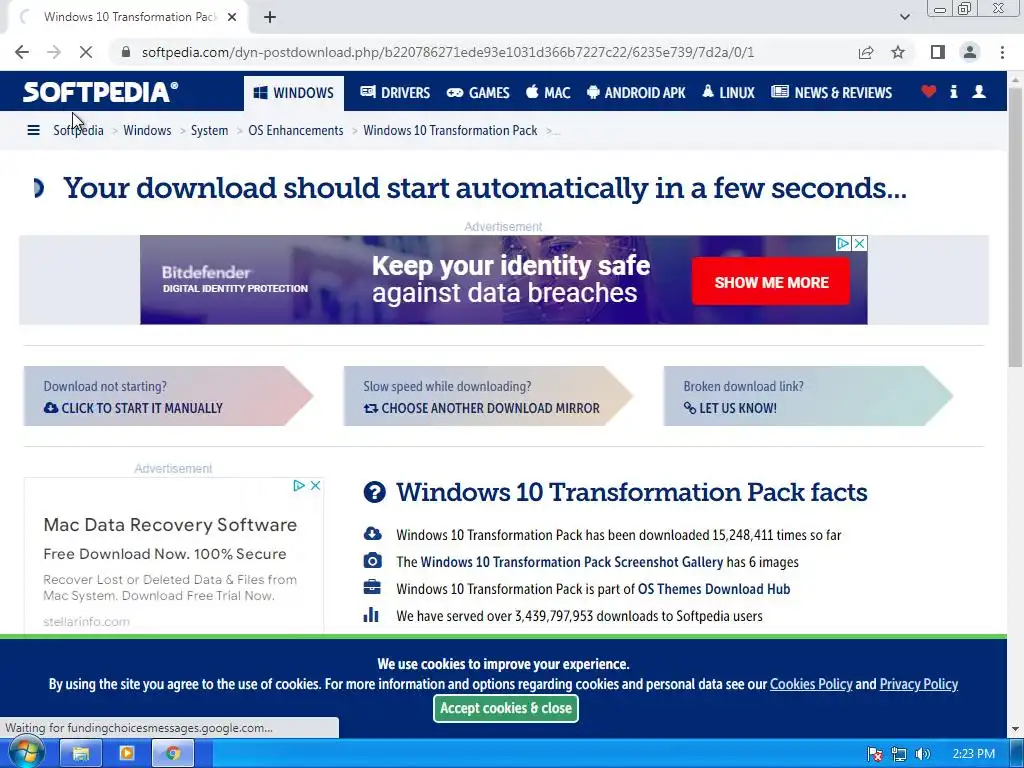Click Show Me More on Bitdefender ad

771,282
